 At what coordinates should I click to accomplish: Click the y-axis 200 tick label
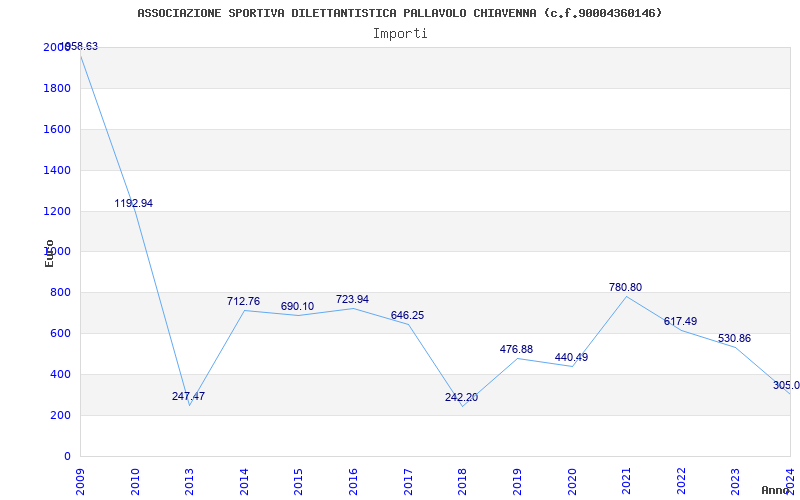pyautogui.click(x=60, y=415)
